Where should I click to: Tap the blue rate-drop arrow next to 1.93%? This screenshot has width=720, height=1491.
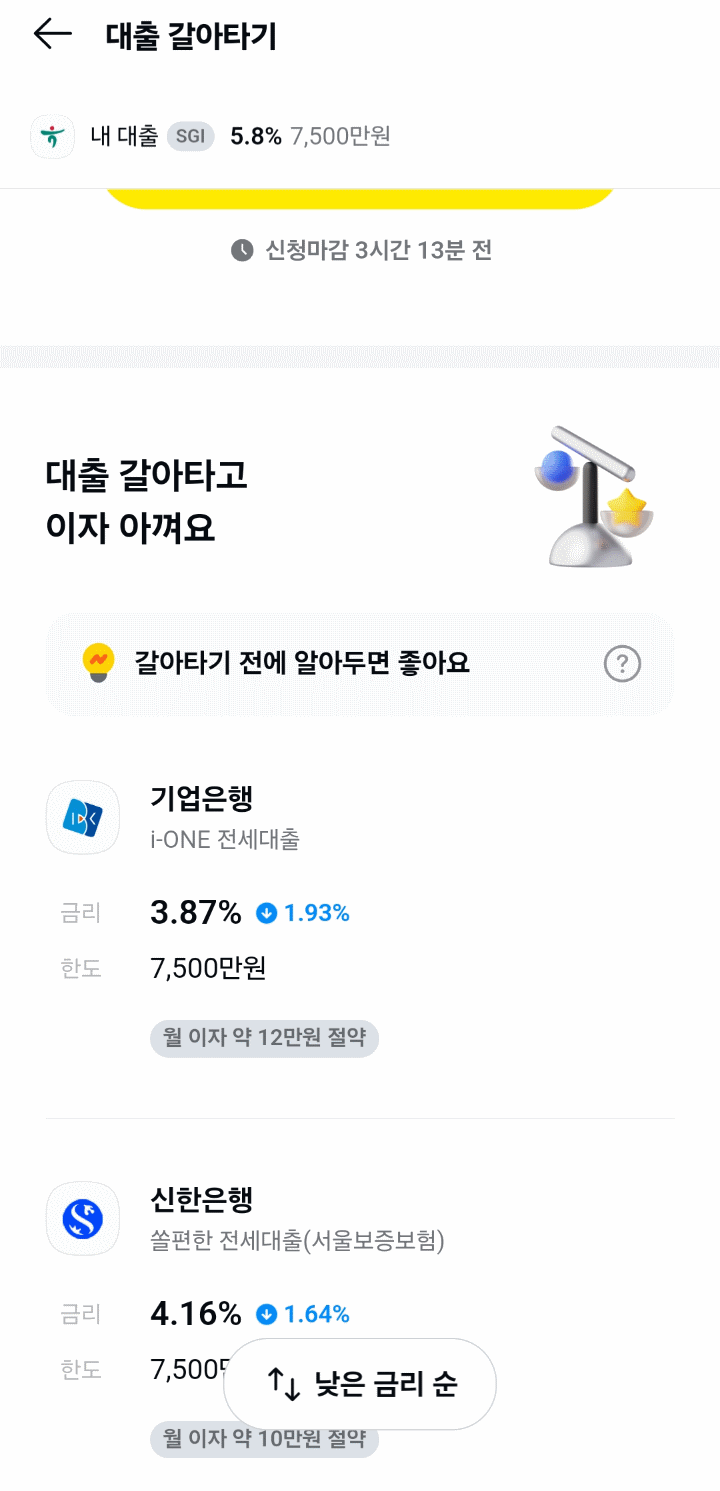[x=266, y=912]
